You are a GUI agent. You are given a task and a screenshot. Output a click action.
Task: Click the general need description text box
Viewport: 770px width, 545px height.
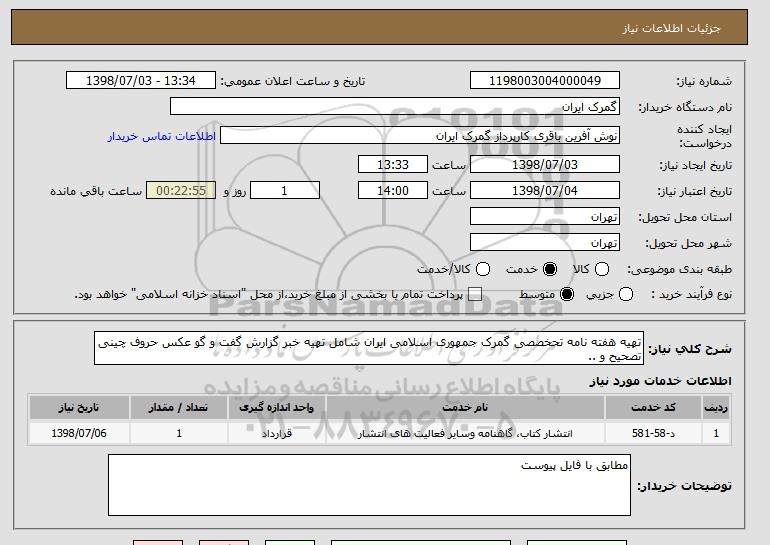[x=369, y=349]
